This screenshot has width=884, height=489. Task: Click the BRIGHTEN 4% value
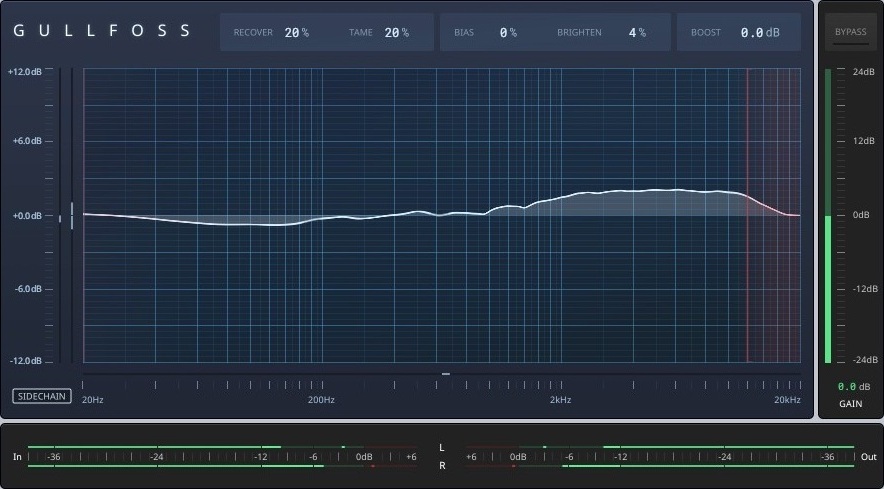tap(637, 33)
